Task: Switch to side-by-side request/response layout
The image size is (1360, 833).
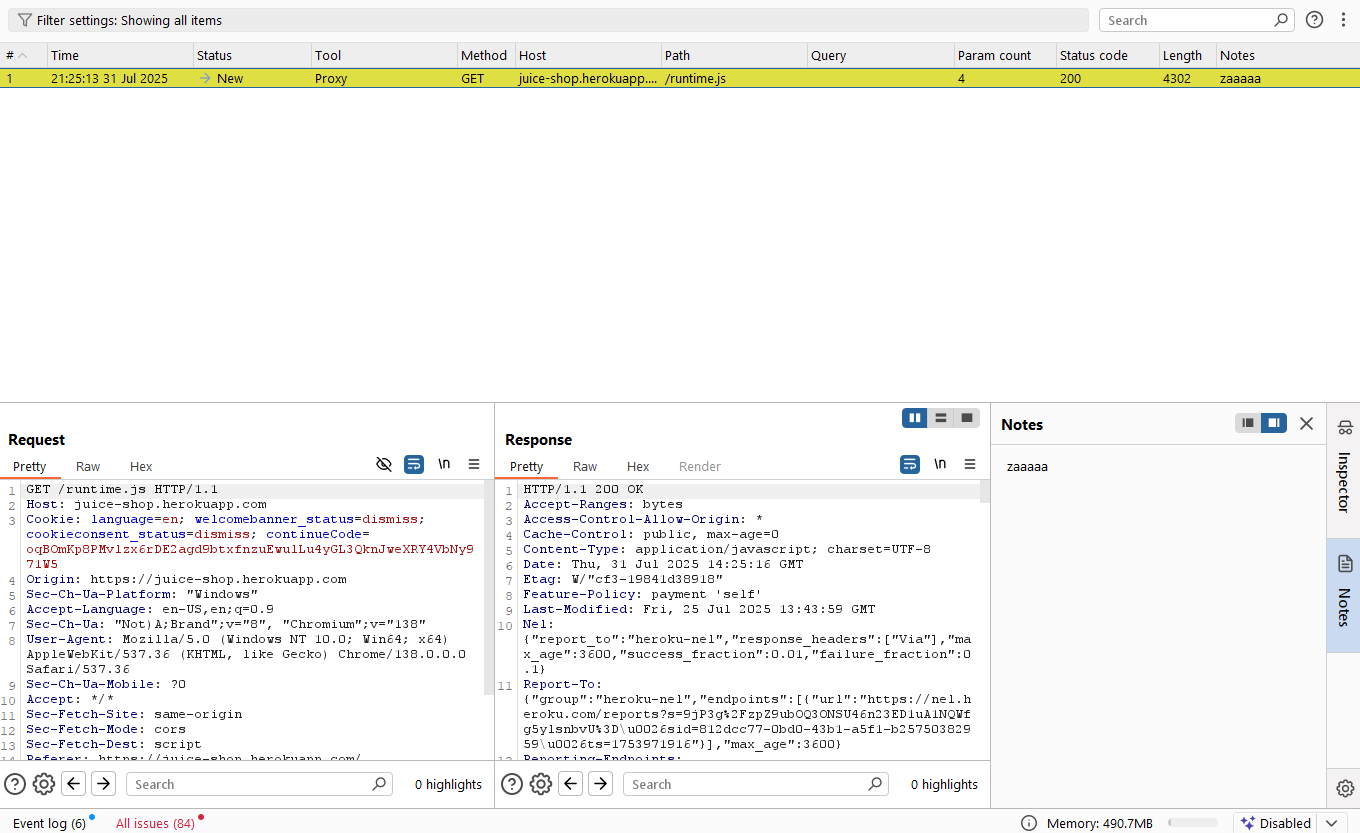Action: coord(914,418)
